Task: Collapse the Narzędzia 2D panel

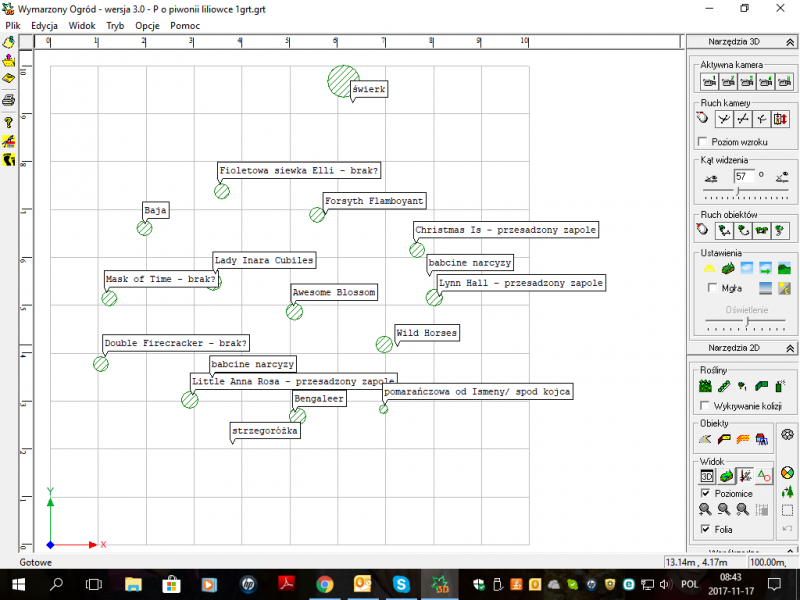Action: tap(789, 347)
